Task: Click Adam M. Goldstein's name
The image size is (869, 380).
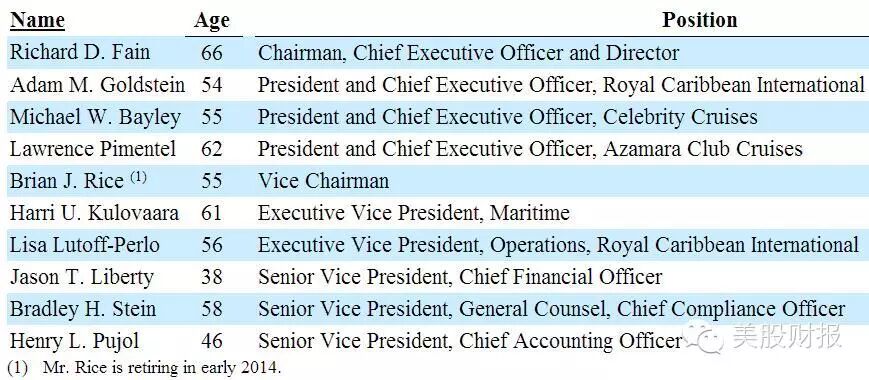Action: point(98,85)
